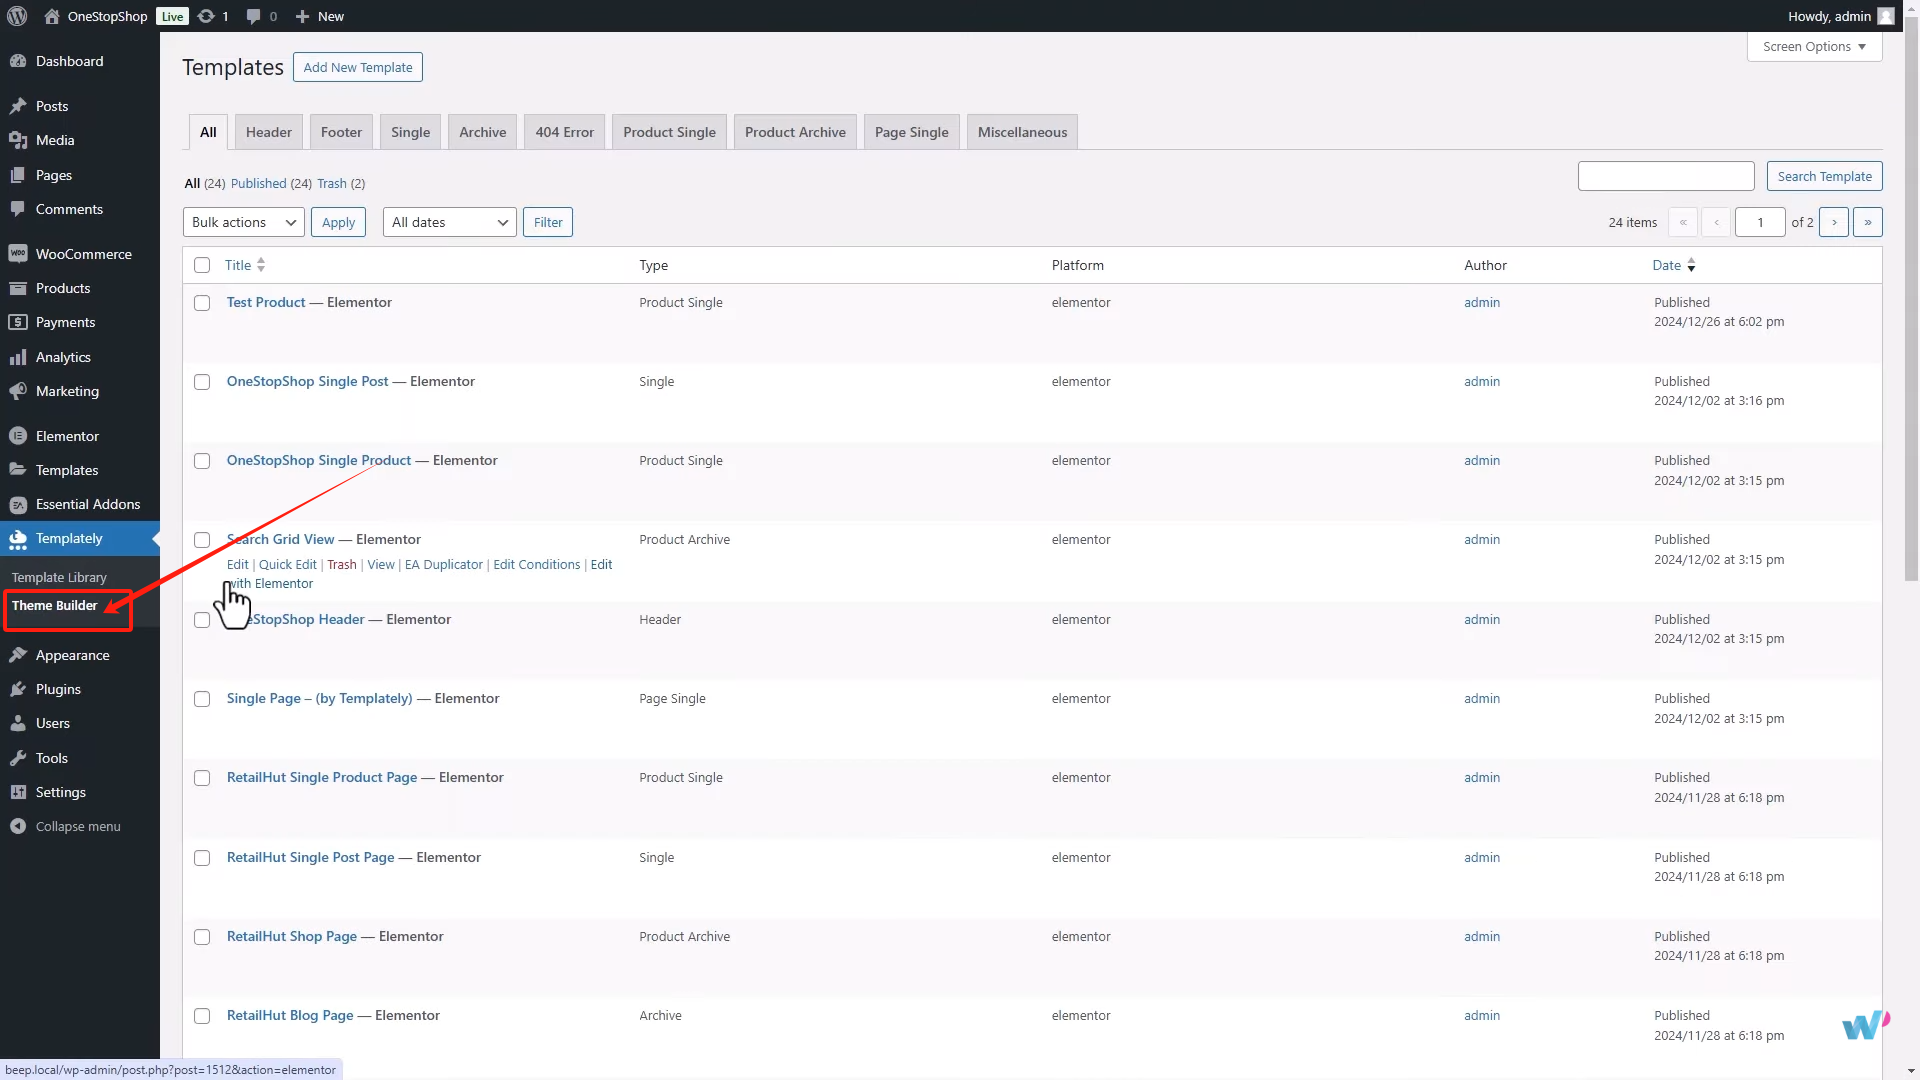Open the All dates filter dropdown

tap(448, 221)
